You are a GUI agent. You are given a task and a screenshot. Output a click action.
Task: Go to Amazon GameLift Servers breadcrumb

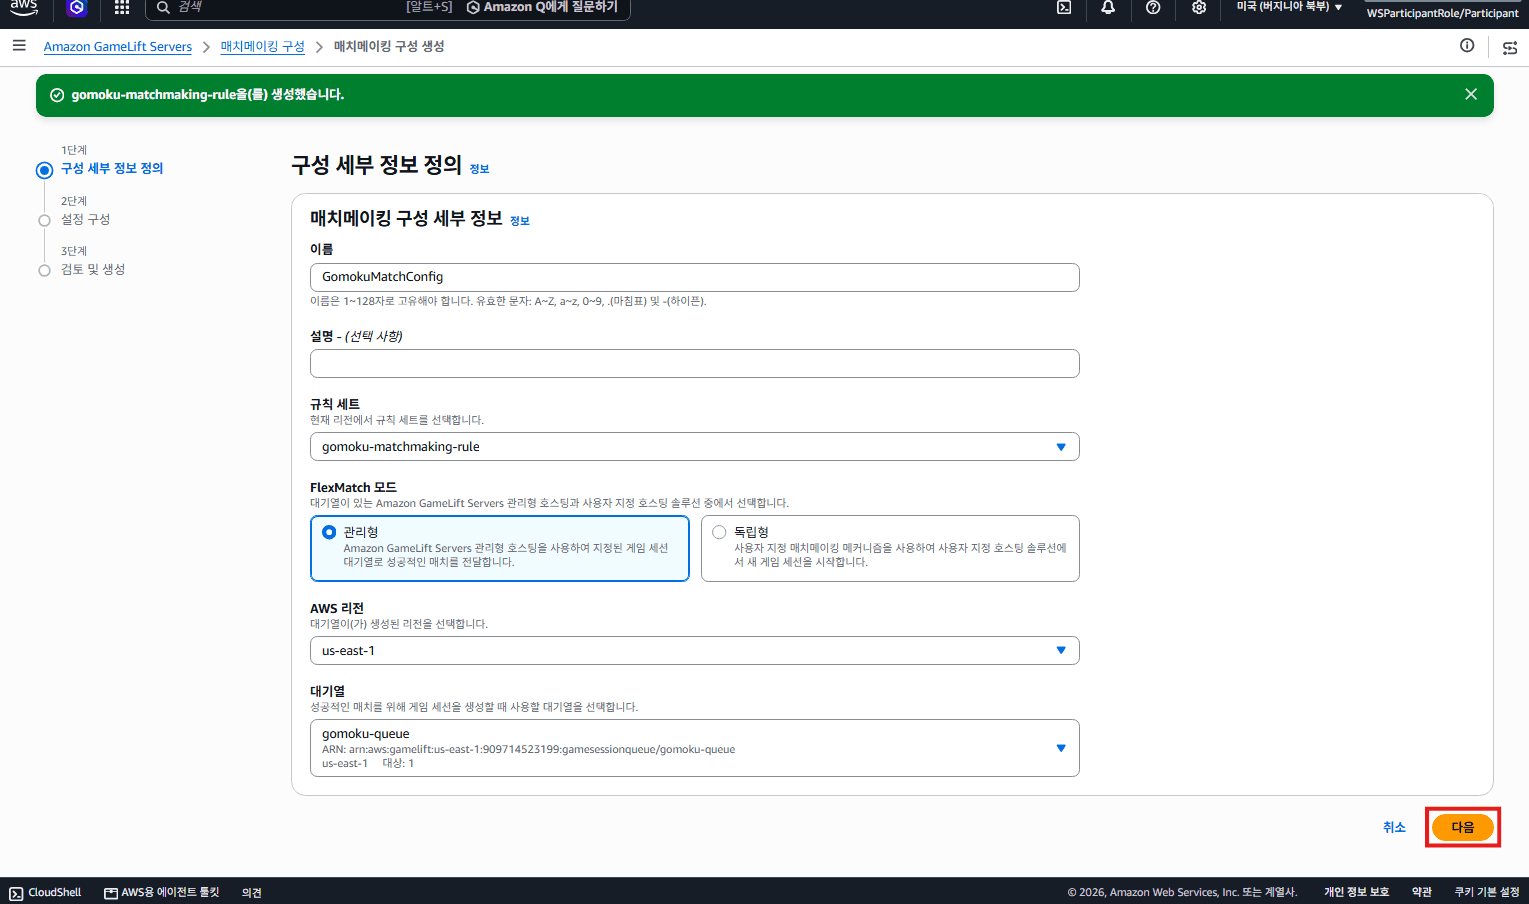pyautogui.click(x=118, y=47)
